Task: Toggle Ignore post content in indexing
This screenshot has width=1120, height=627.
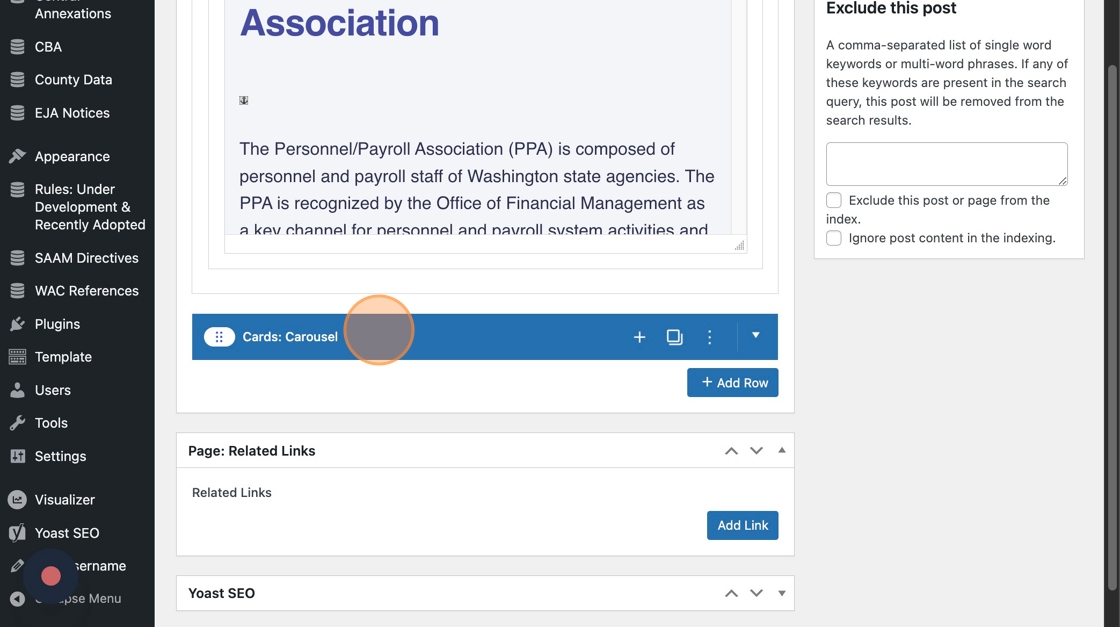Action: (834, 238)
